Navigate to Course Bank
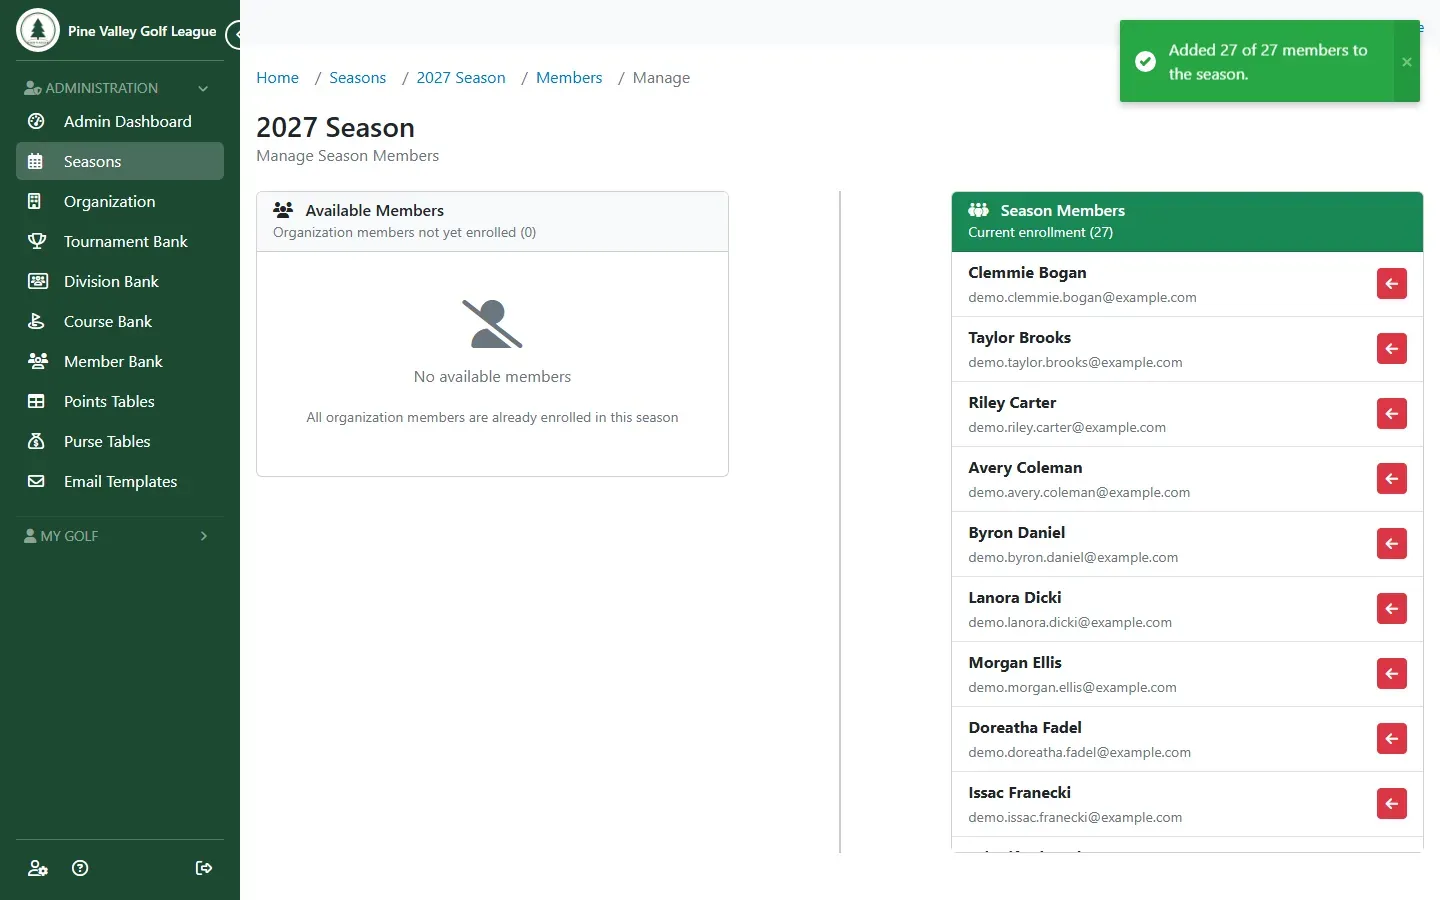 (120, 321)
